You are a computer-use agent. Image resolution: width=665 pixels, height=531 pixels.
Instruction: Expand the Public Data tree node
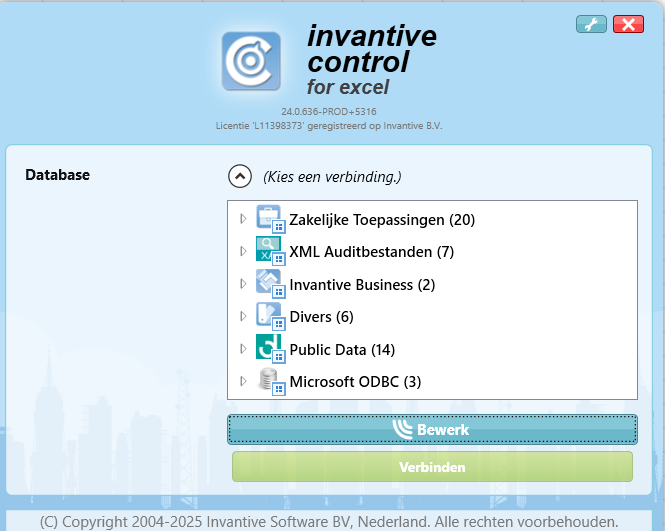(243, 349)
